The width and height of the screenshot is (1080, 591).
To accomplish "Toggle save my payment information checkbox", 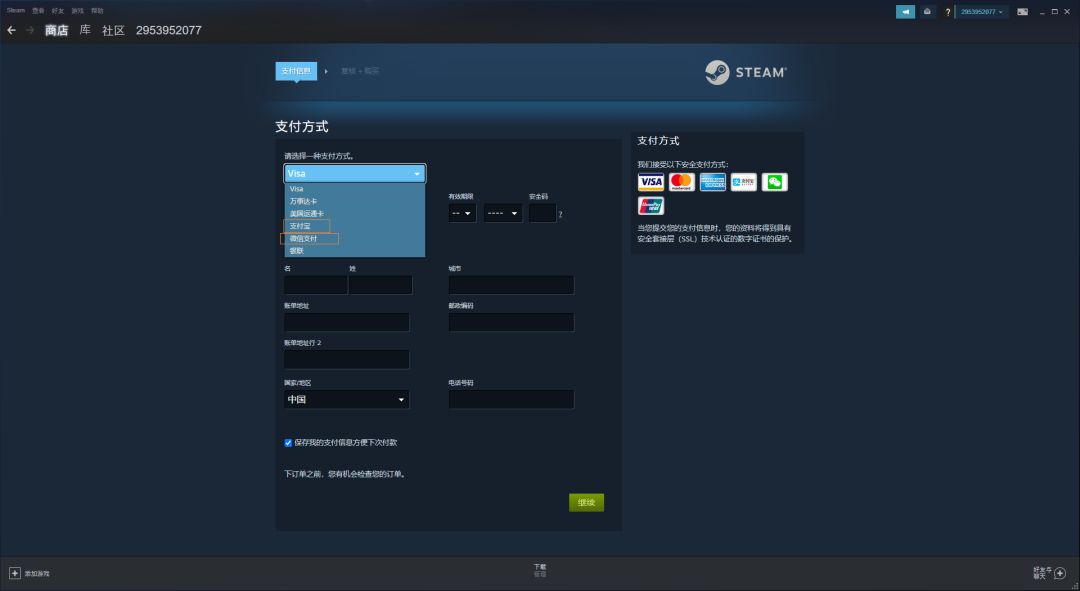I will [288, 443].
